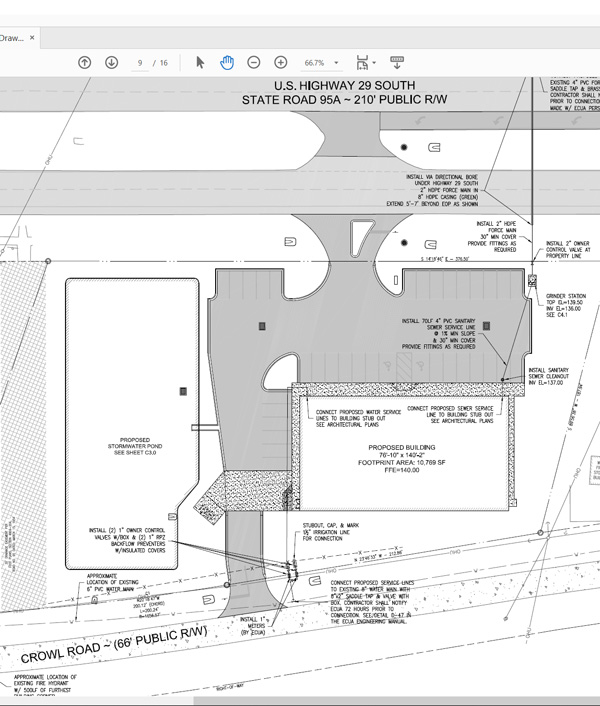Zoom out with the minus button
This screenshot has width=600, height=706.
[254, 62]
